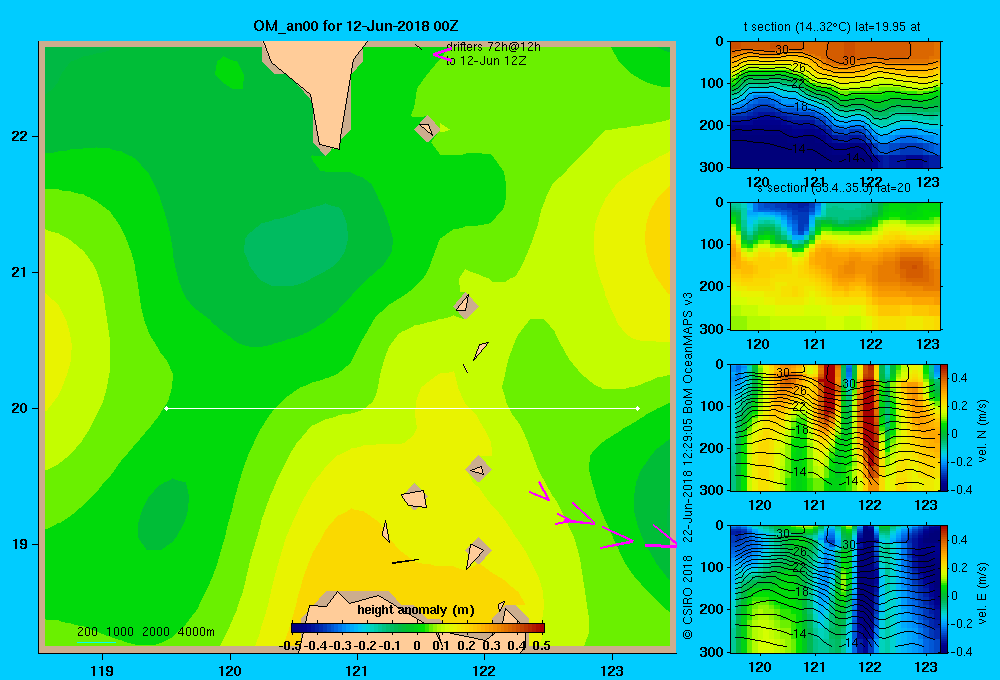
Task: Click "0.4" tick on the vel. N color bar
Action: click(x=960, y=378)
